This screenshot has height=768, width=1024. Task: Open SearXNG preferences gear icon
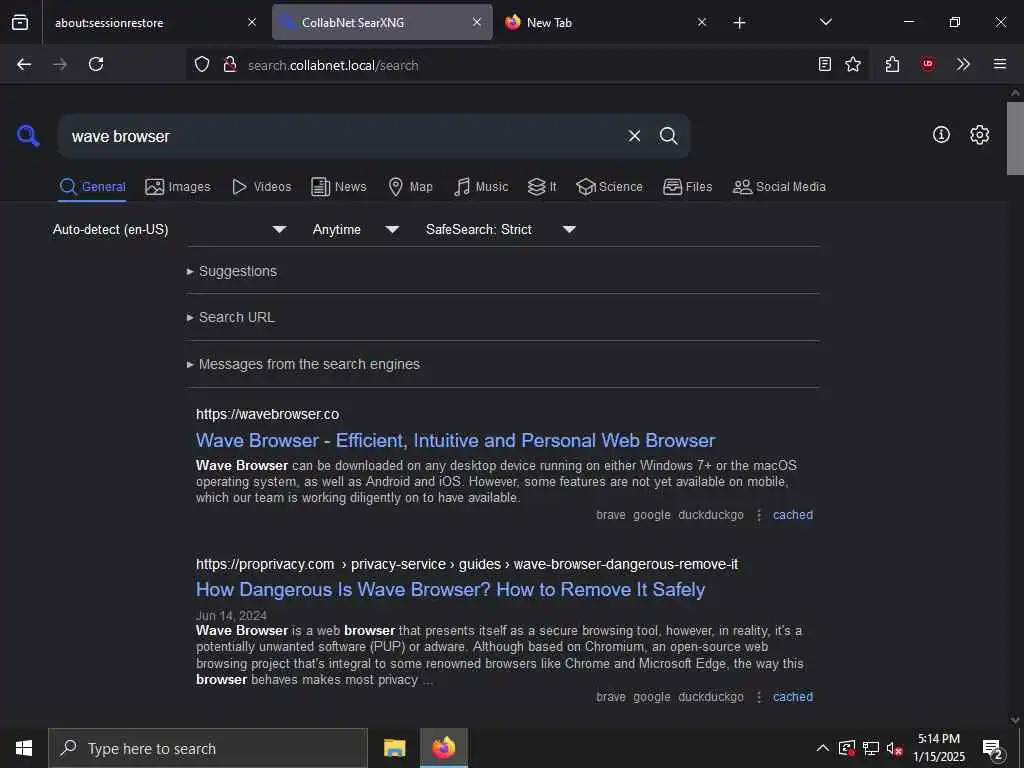tap(979, 135)
